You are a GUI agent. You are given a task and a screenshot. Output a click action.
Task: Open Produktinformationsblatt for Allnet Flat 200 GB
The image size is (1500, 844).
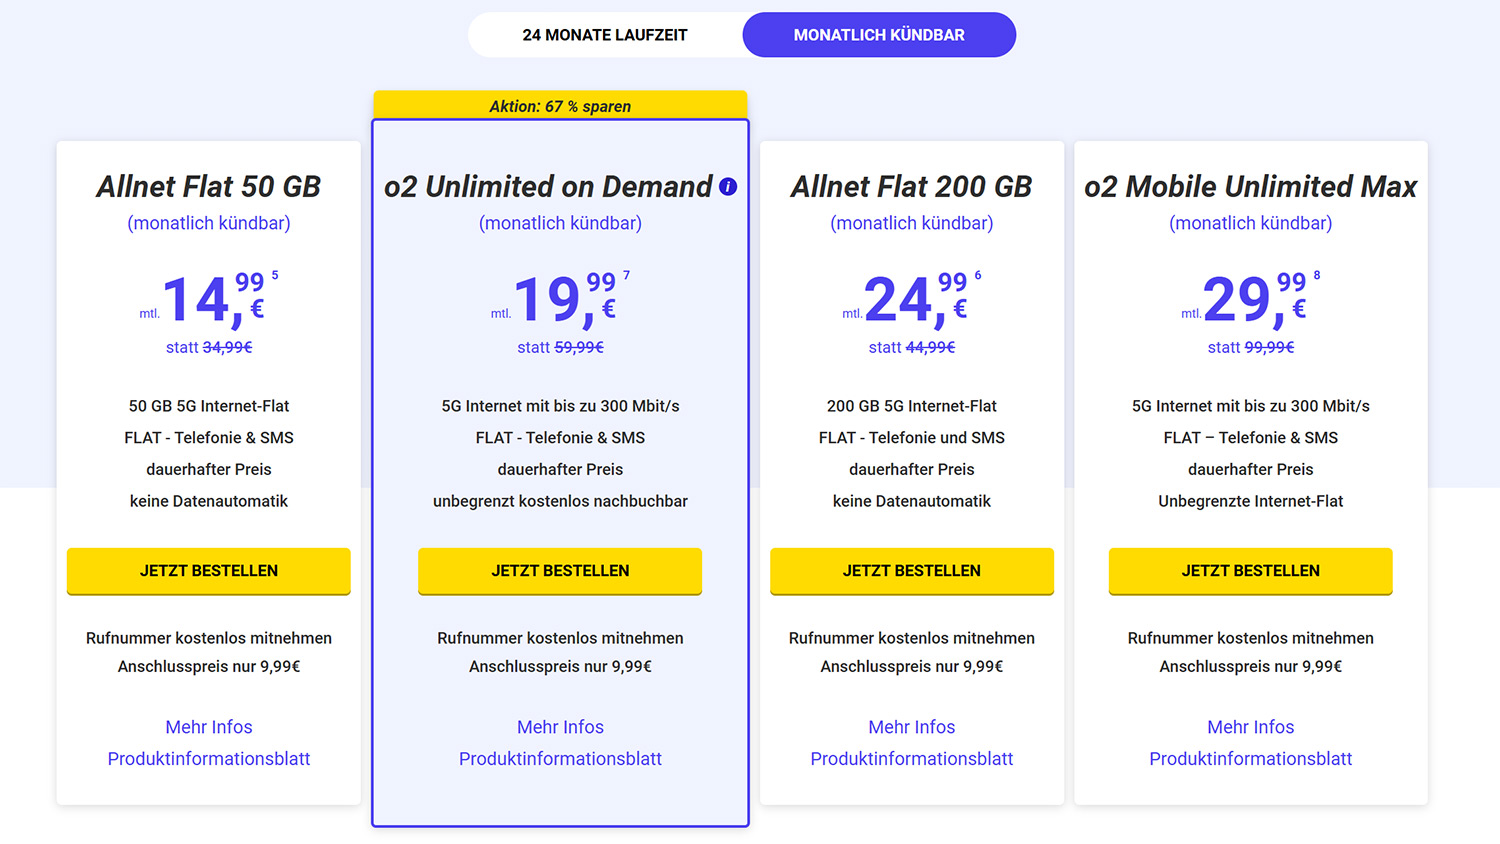[912, 759]
